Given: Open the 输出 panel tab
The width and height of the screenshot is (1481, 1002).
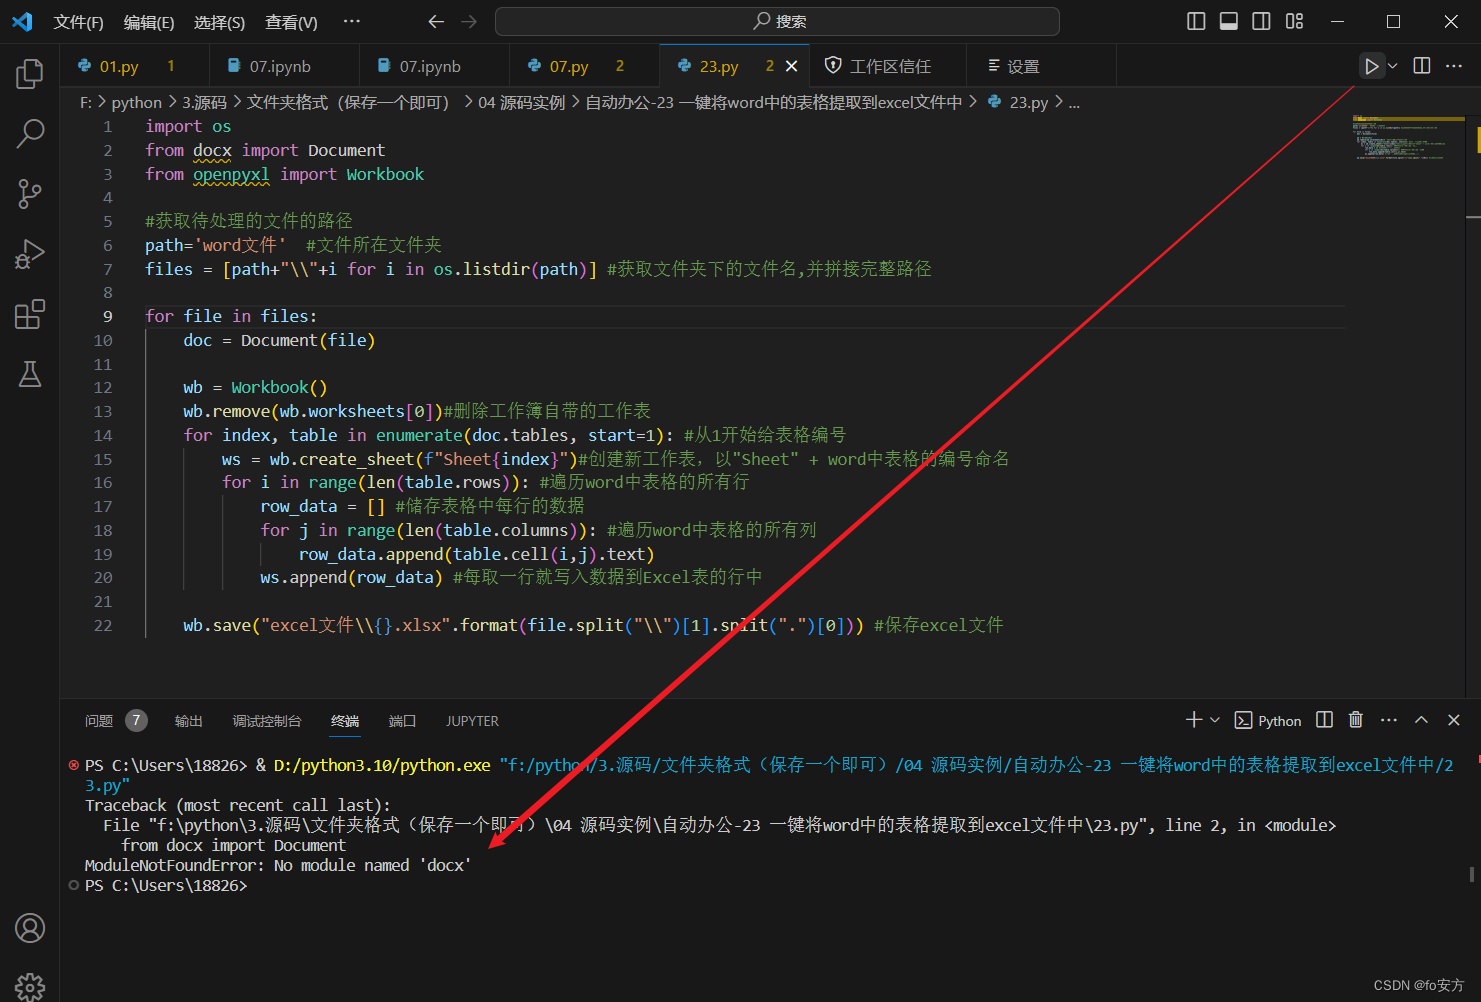Looking at the screenshot, I should tap(189, 721).
